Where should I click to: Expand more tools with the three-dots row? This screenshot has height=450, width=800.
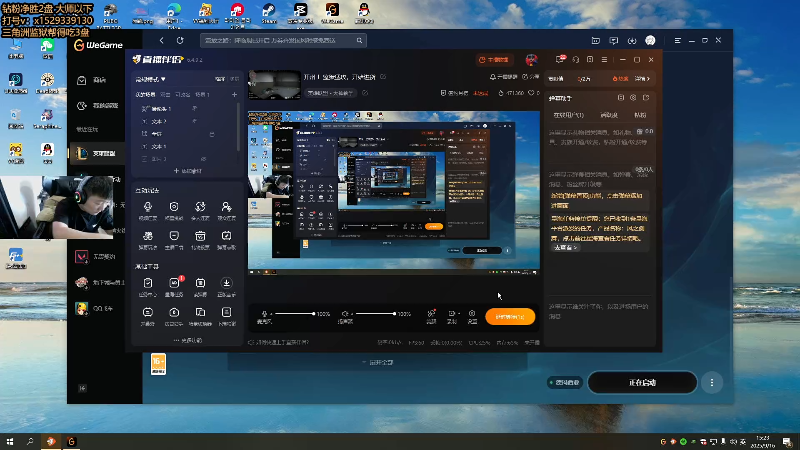pyautogui.click(x=187, y=340)
